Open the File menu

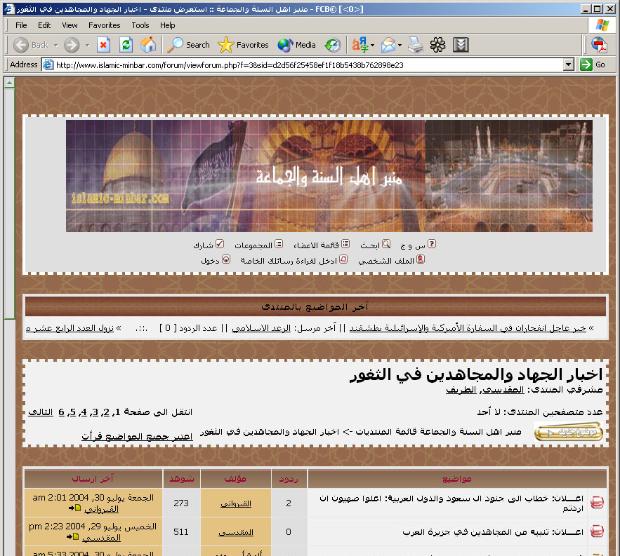(x=21, y=25)
